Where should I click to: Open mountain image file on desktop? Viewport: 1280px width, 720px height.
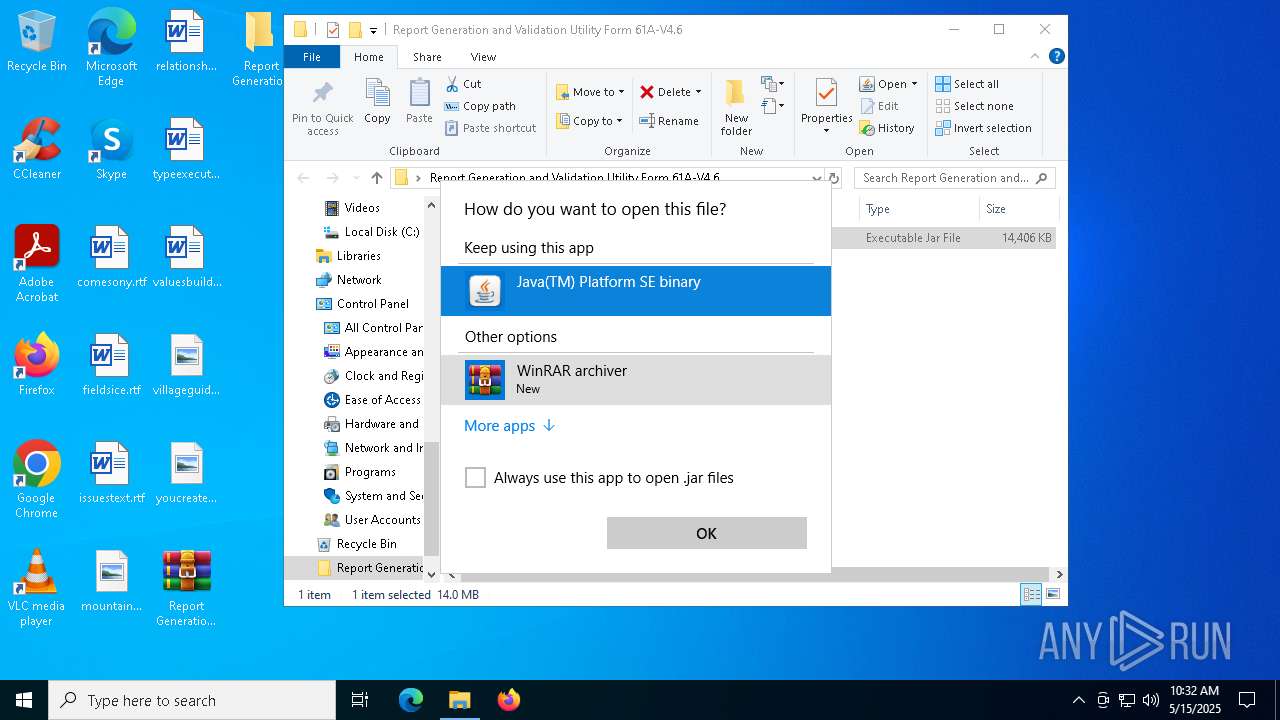click(111, 581)
